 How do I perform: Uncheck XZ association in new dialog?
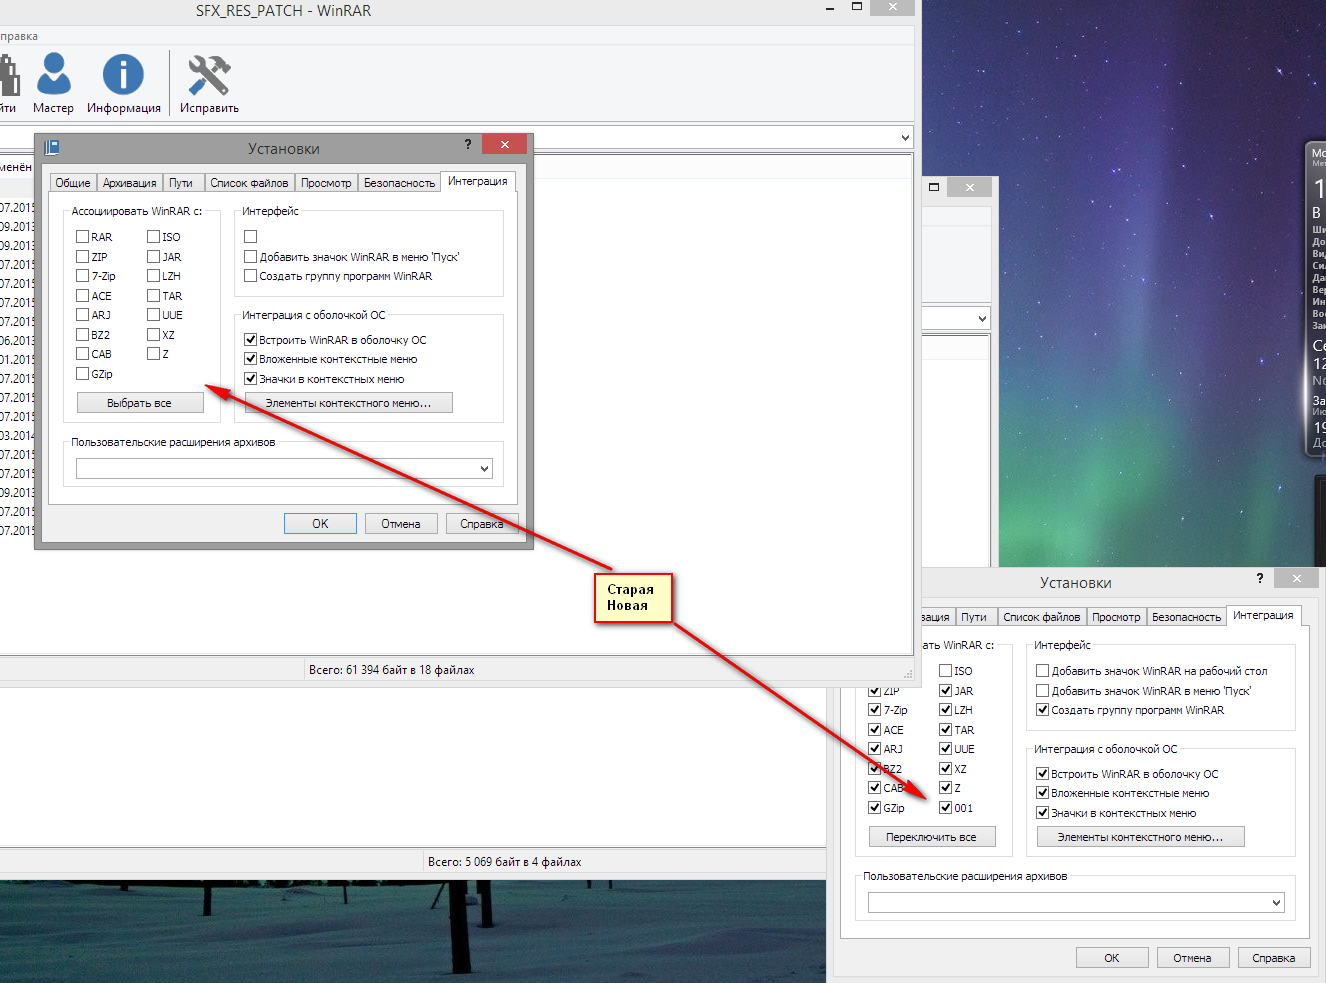click(946, 769)
